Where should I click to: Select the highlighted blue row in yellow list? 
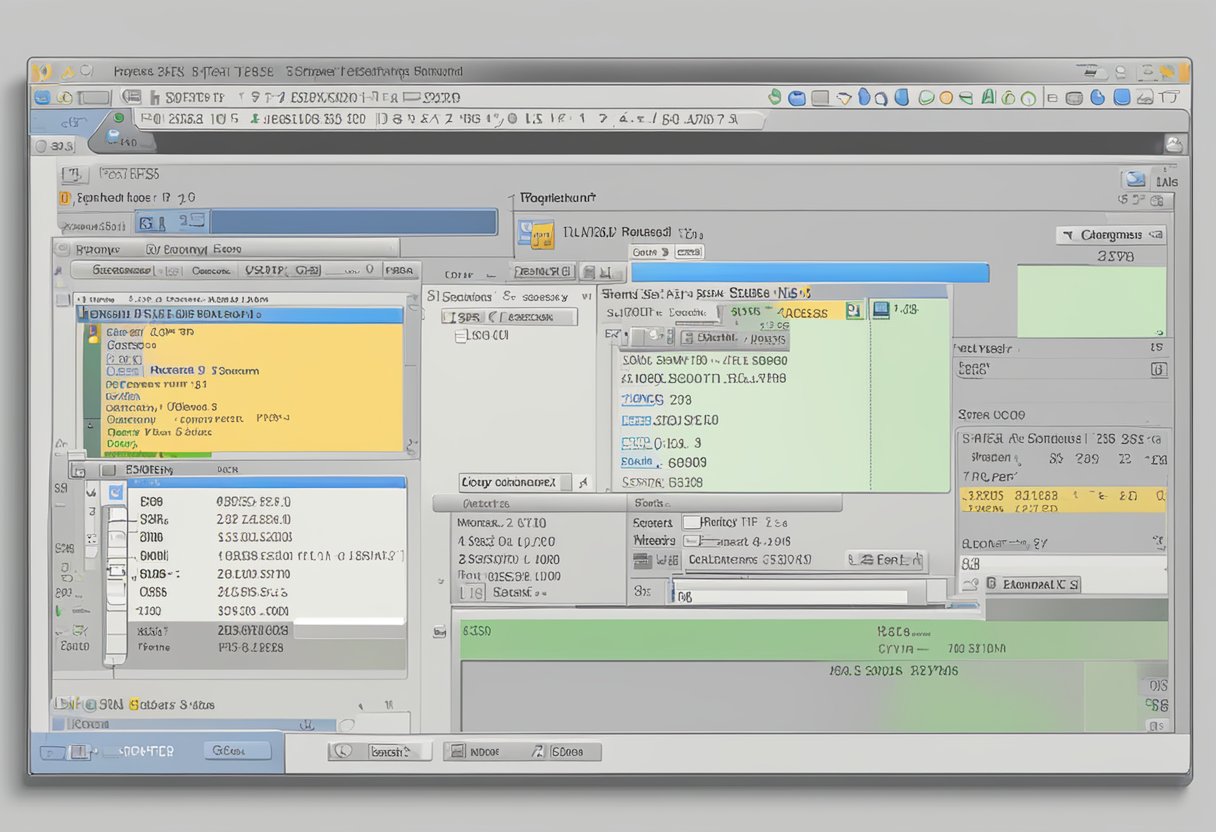(x=240, y=314)
